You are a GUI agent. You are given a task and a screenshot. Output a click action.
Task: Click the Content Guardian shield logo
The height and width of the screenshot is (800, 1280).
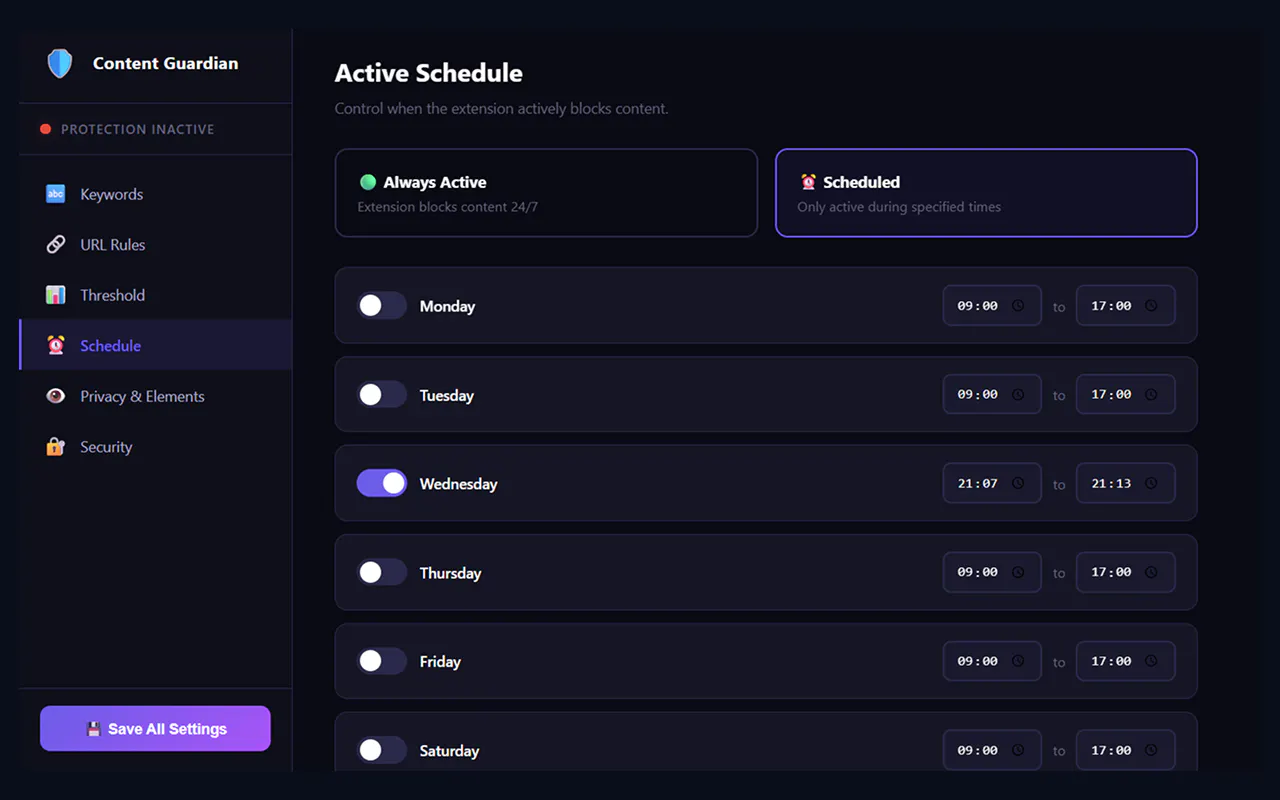[x=60, y=64]
